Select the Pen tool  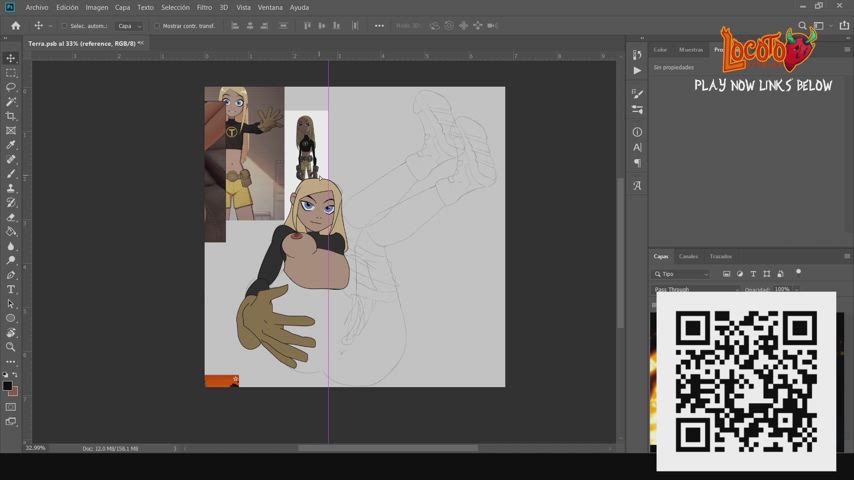coord(10,275)
